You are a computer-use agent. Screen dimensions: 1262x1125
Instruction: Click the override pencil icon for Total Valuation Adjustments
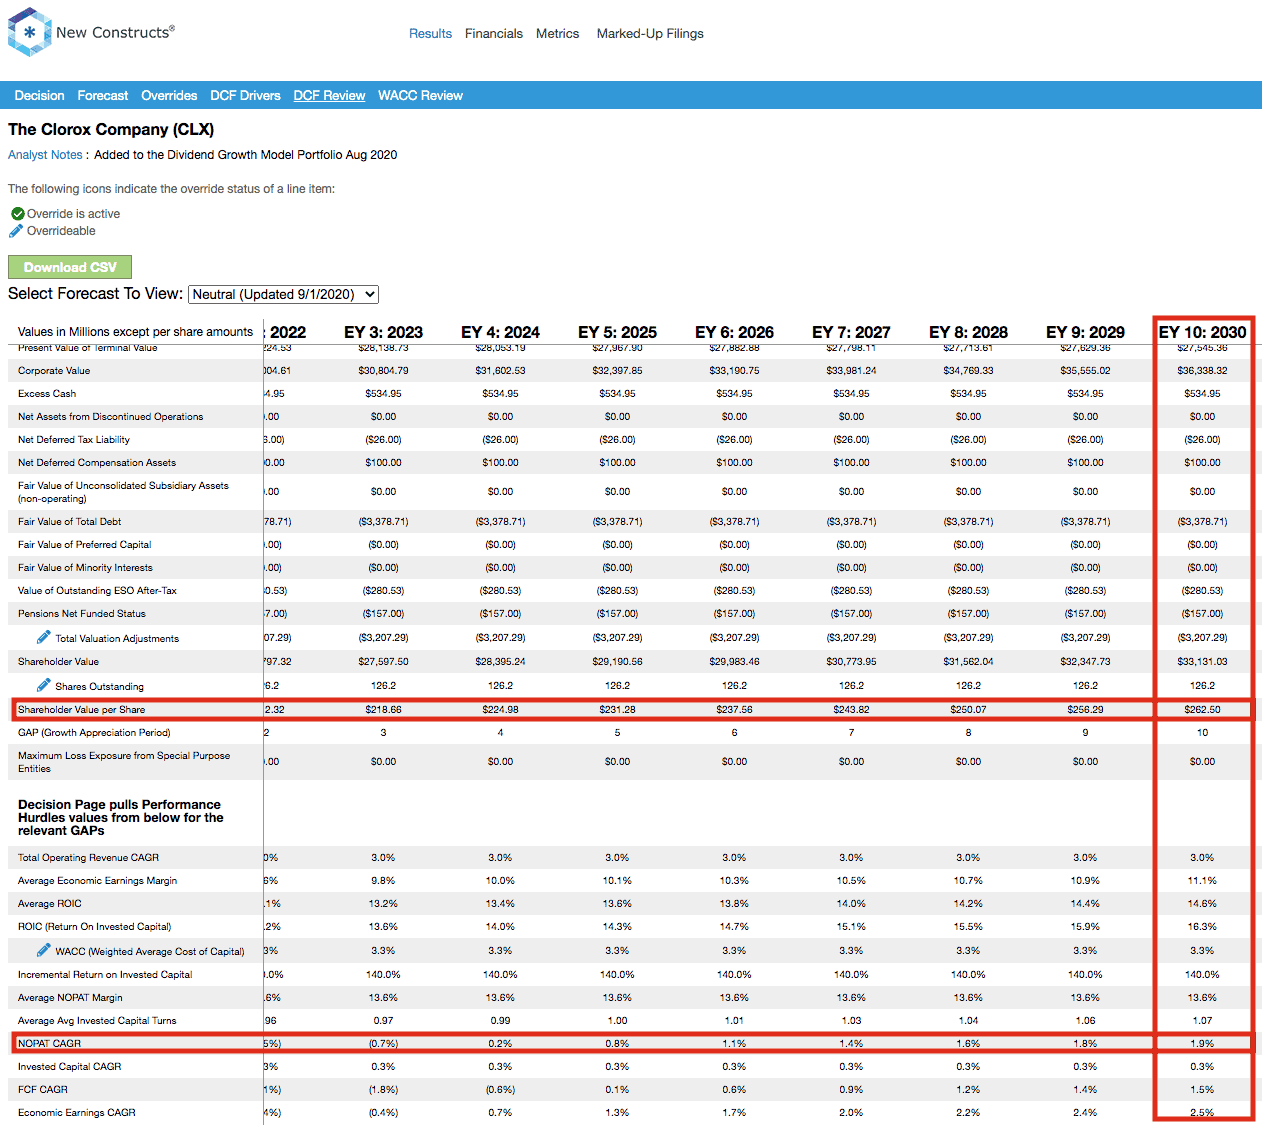(x=44, y=637)
